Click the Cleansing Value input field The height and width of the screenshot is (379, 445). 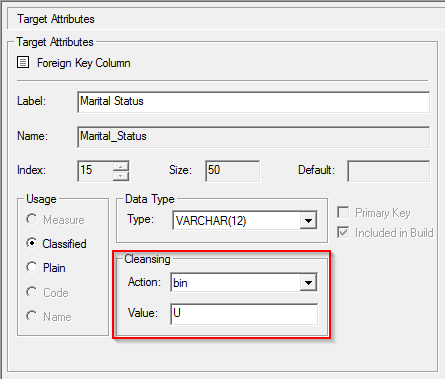[x=244, y=314]
